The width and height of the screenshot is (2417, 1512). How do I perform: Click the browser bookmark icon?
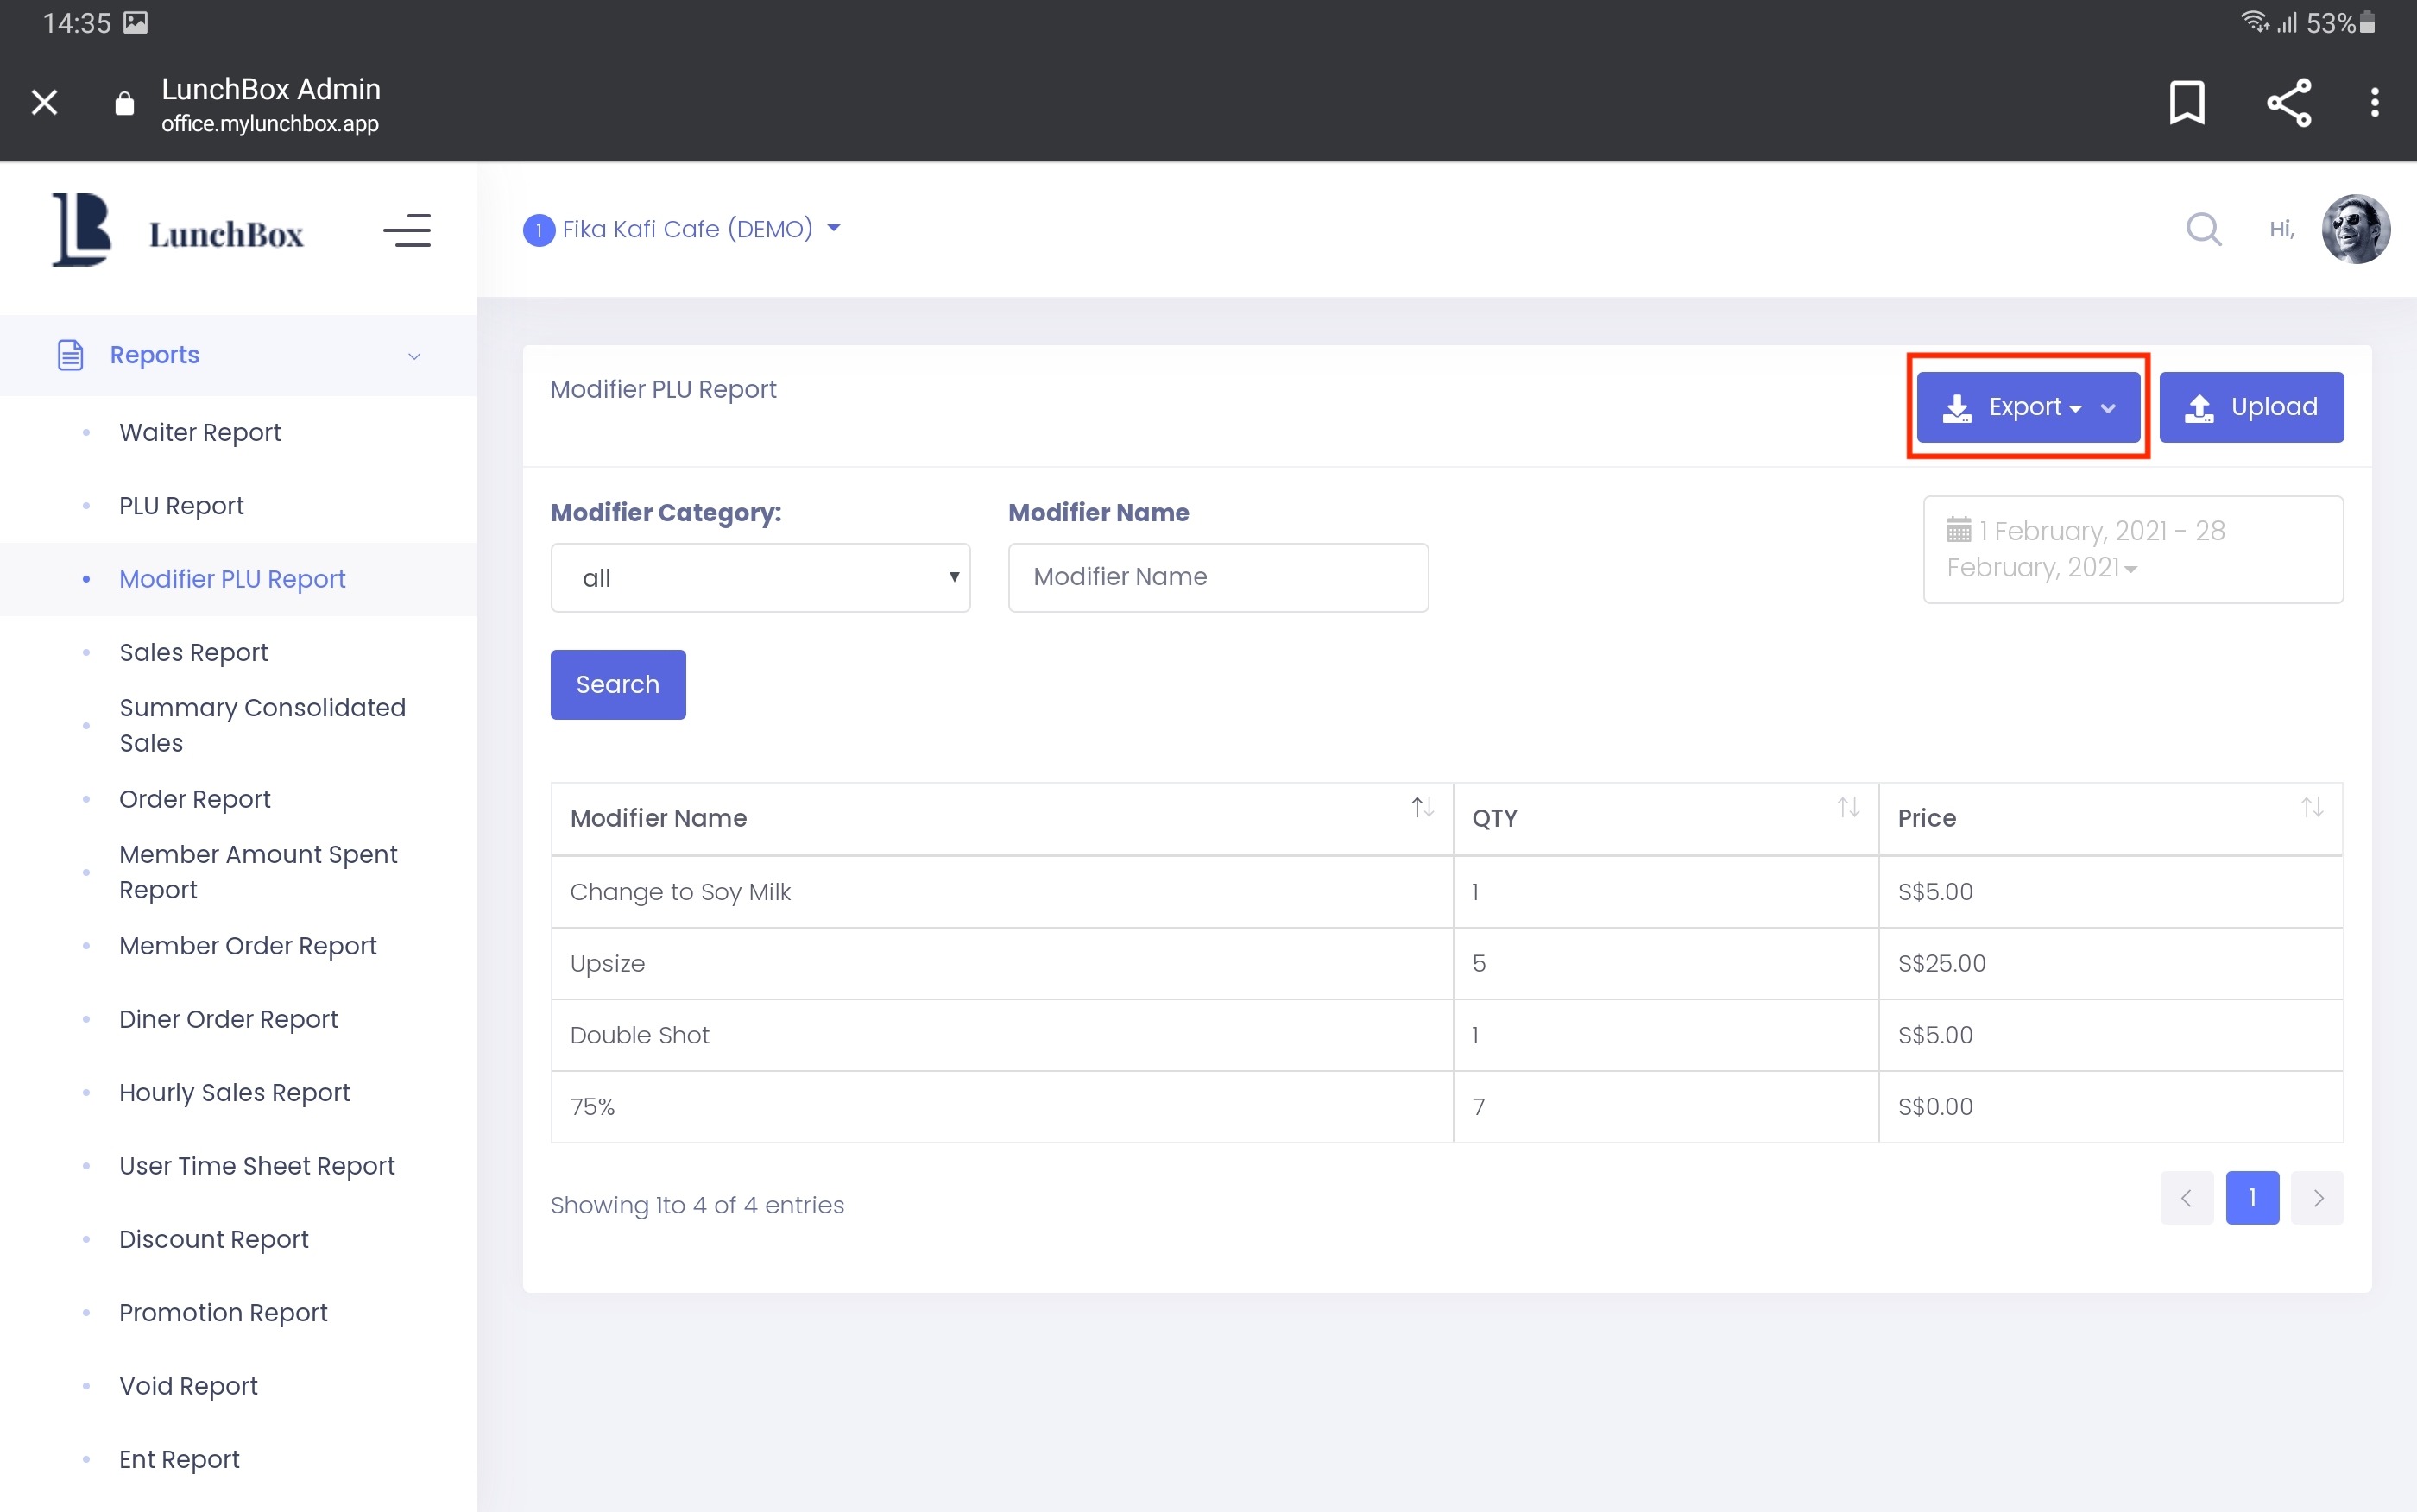click(2186, 102)
